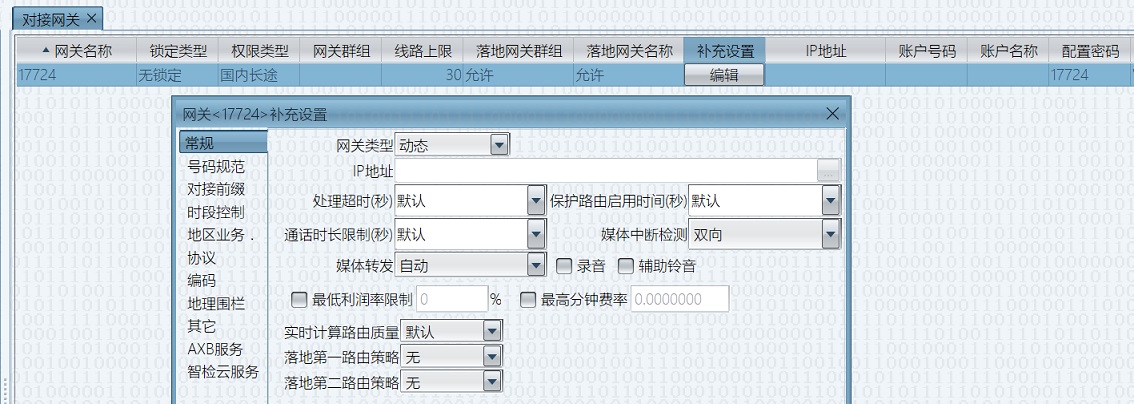Image resolution: width=1134 pixels, height=404 pixels.
Task: Click the 锁定类型 column header
Action: point(178,51)
